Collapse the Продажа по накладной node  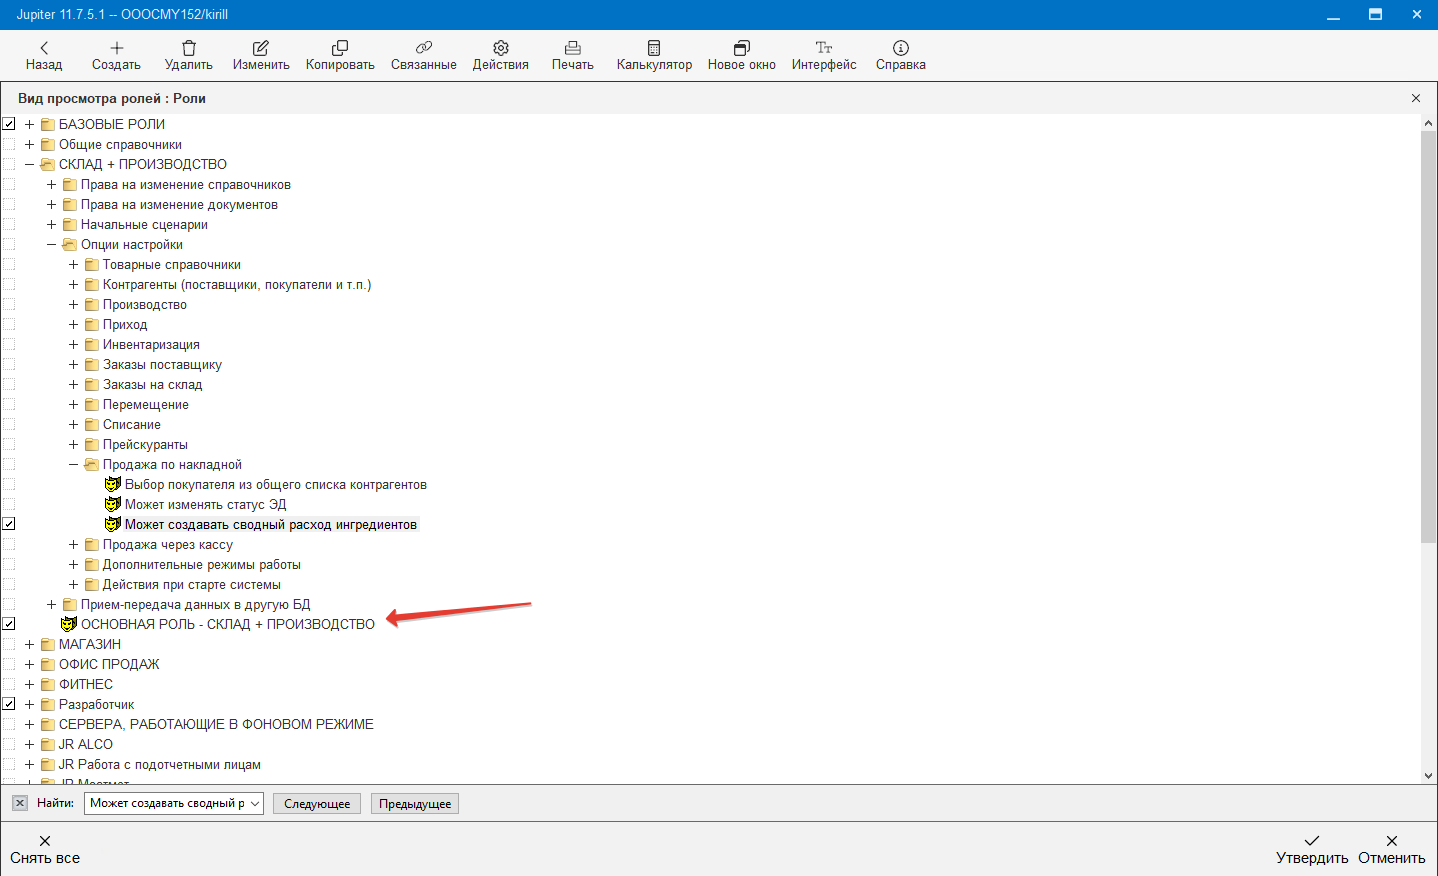[73, 464]
